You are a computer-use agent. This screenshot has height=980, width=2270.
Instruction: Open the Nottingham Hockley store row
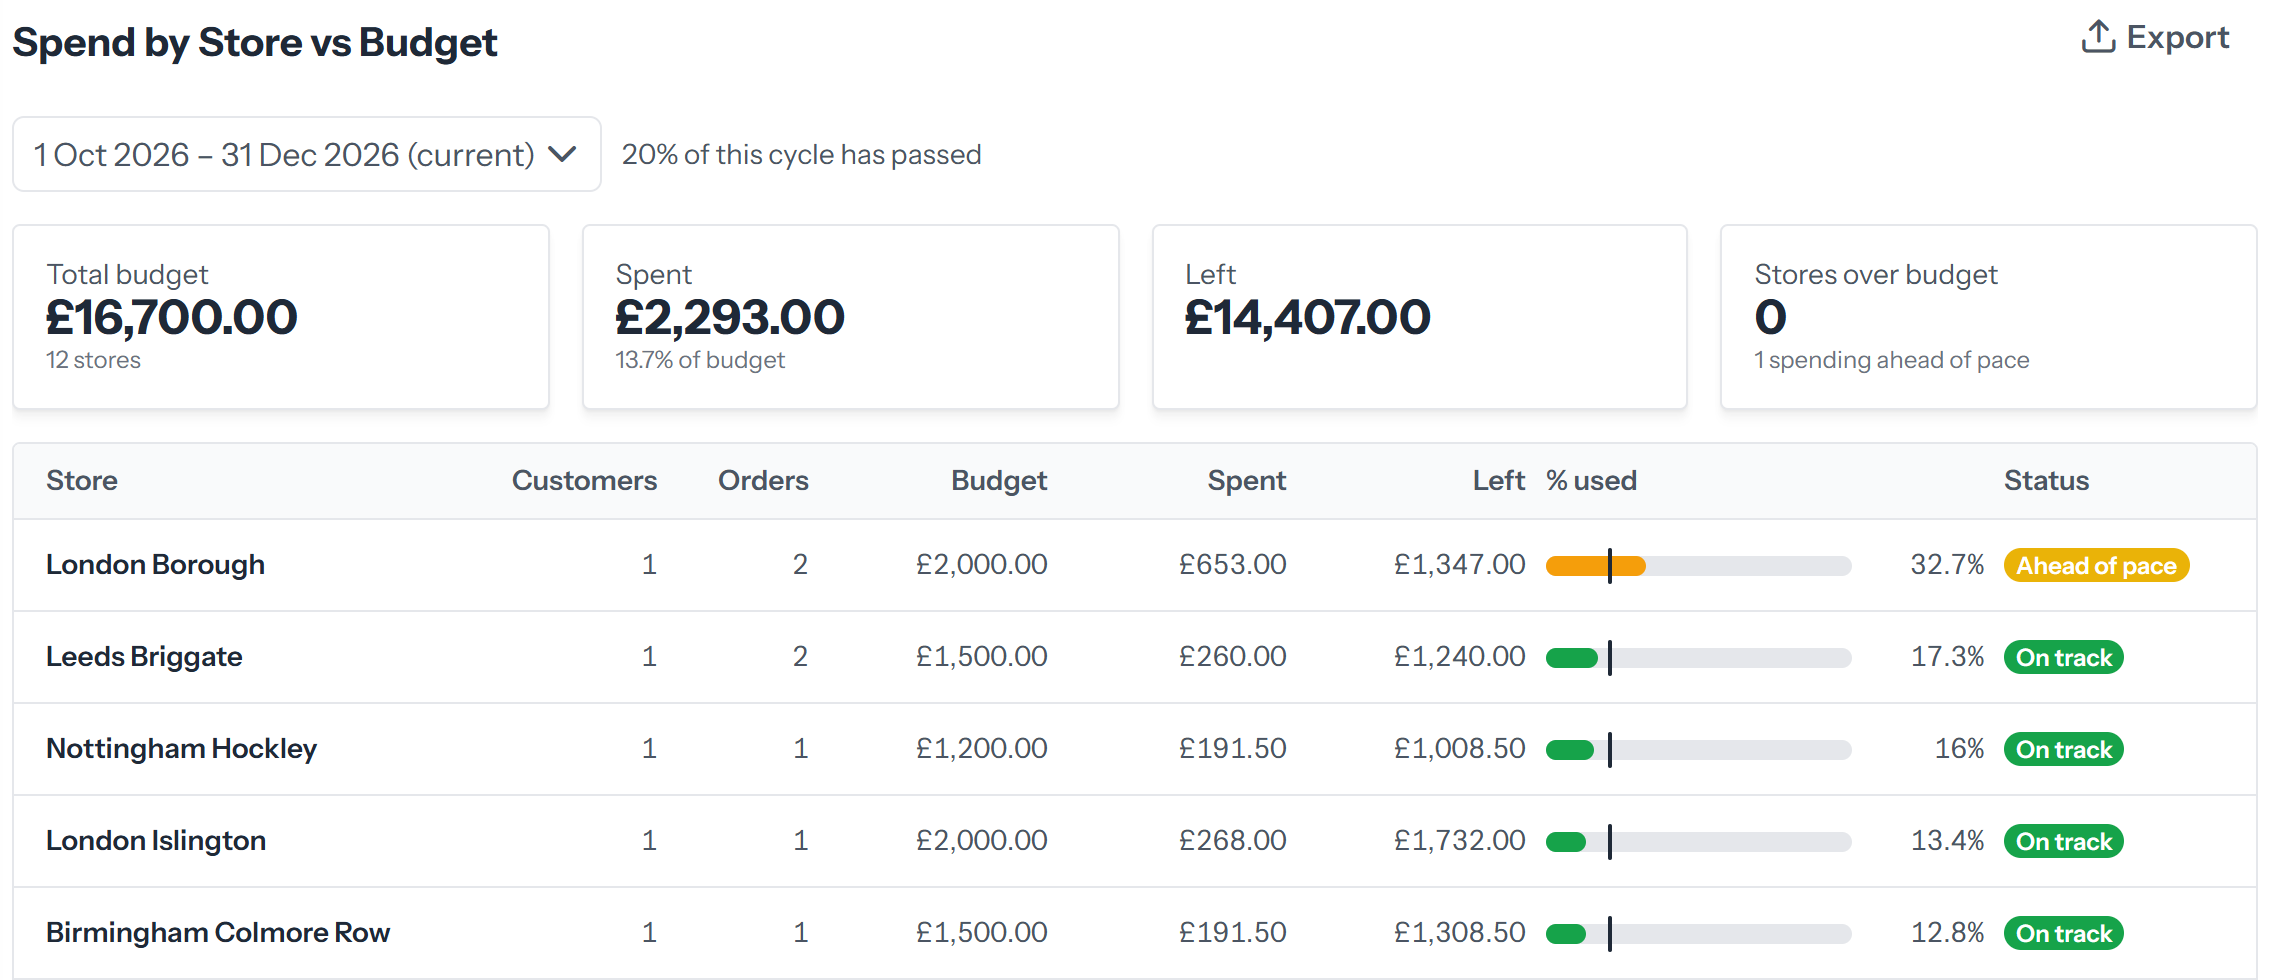1135,749
